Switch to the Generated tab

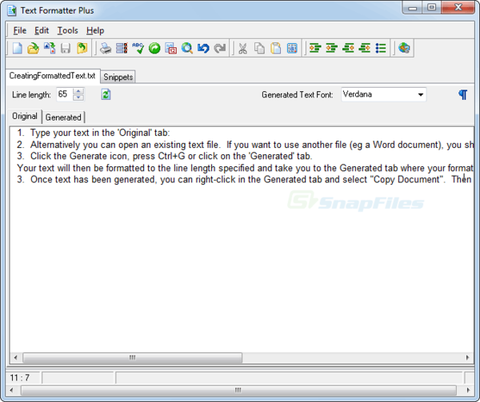point(63,117)
